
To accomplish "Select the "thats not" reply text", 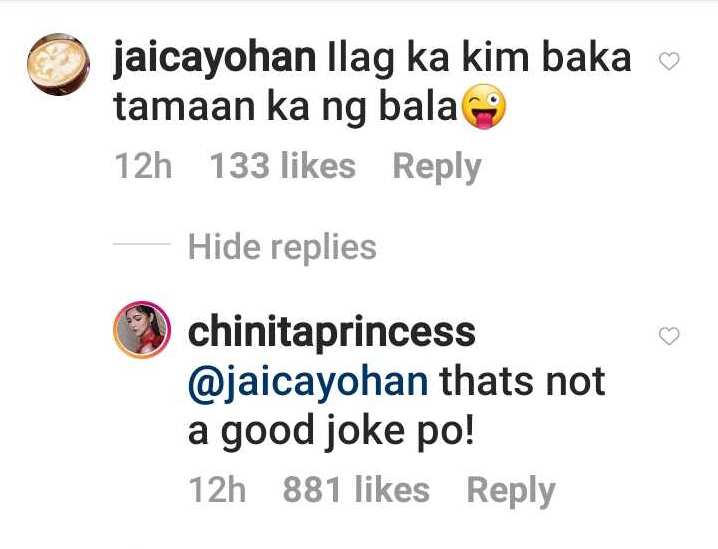I will [522, 382].
